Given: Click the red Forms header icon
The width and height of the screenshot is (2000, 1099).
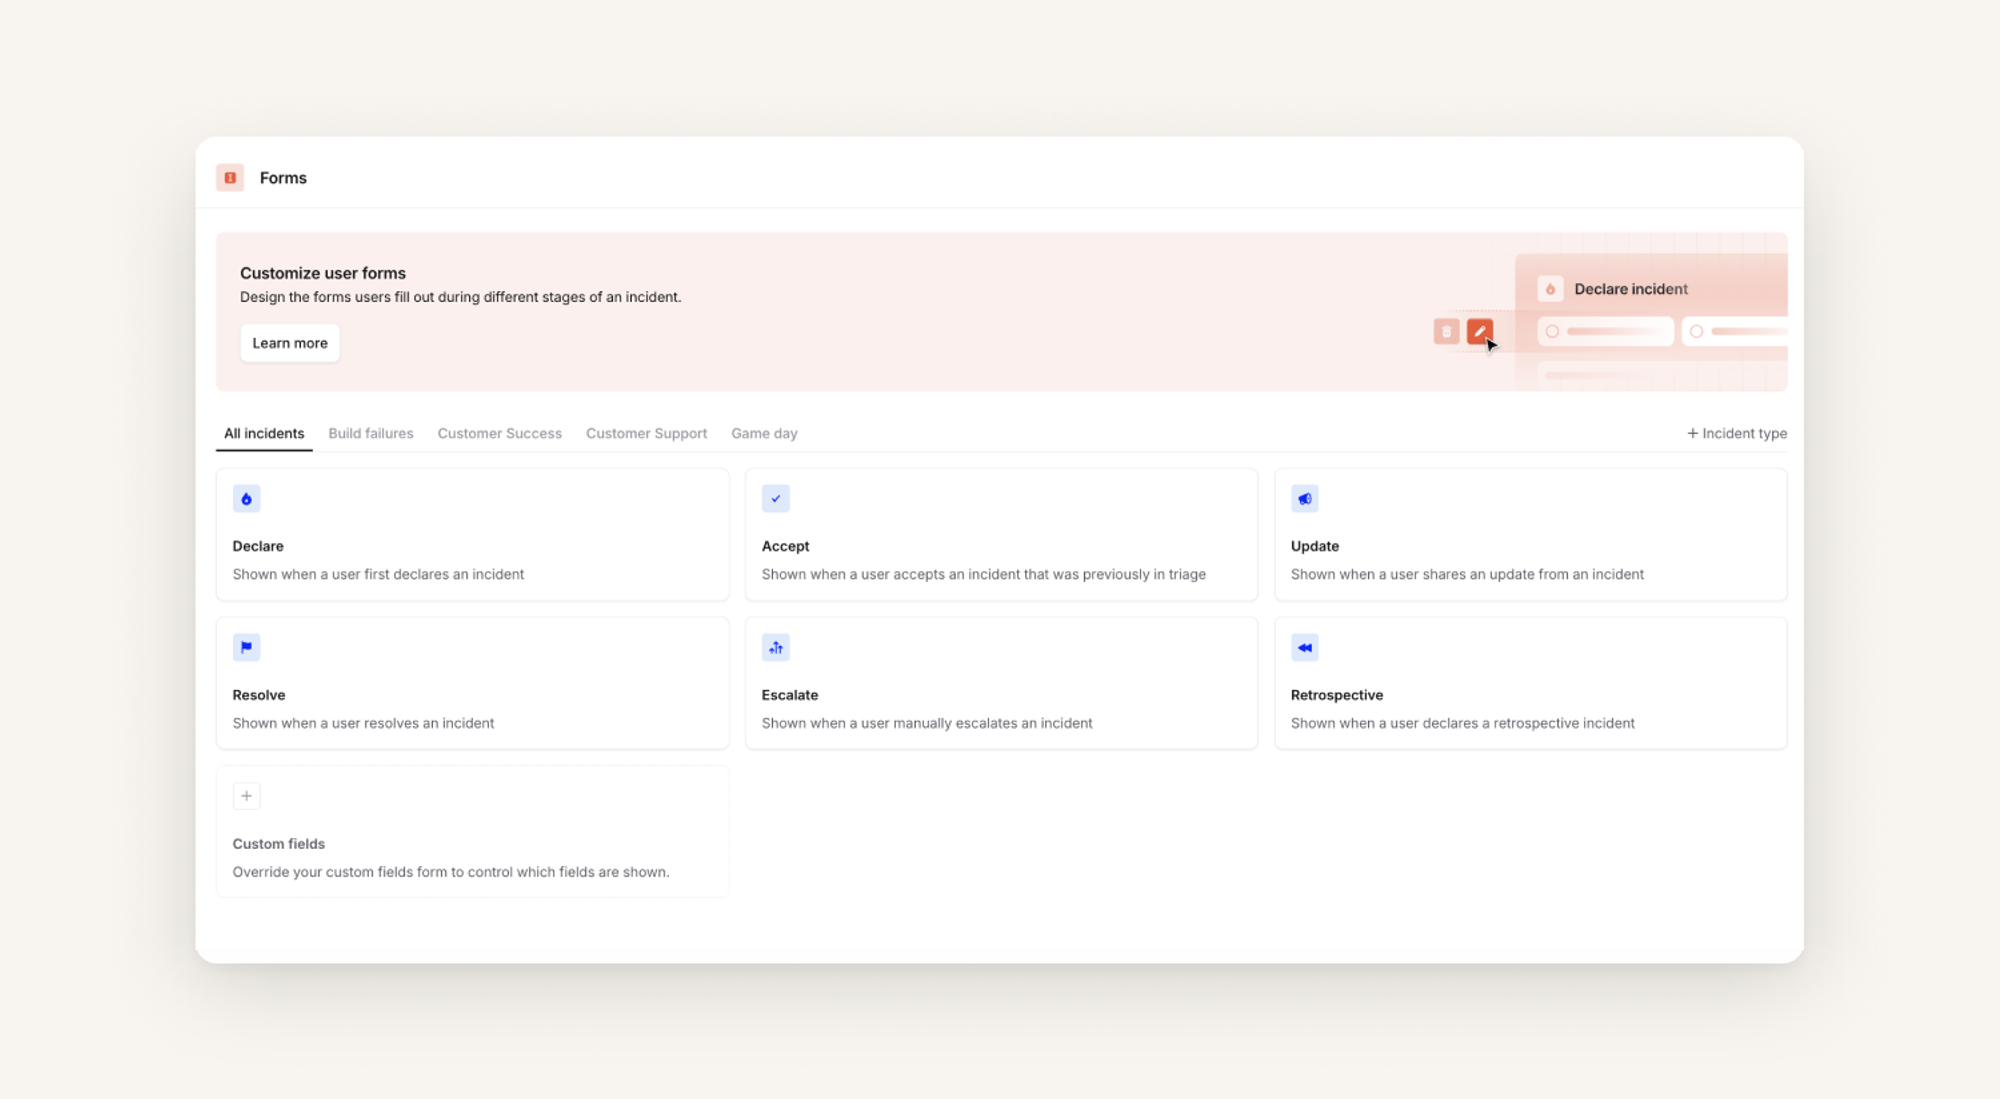Looking at the screenshot, I should click(x=230, y=178).
